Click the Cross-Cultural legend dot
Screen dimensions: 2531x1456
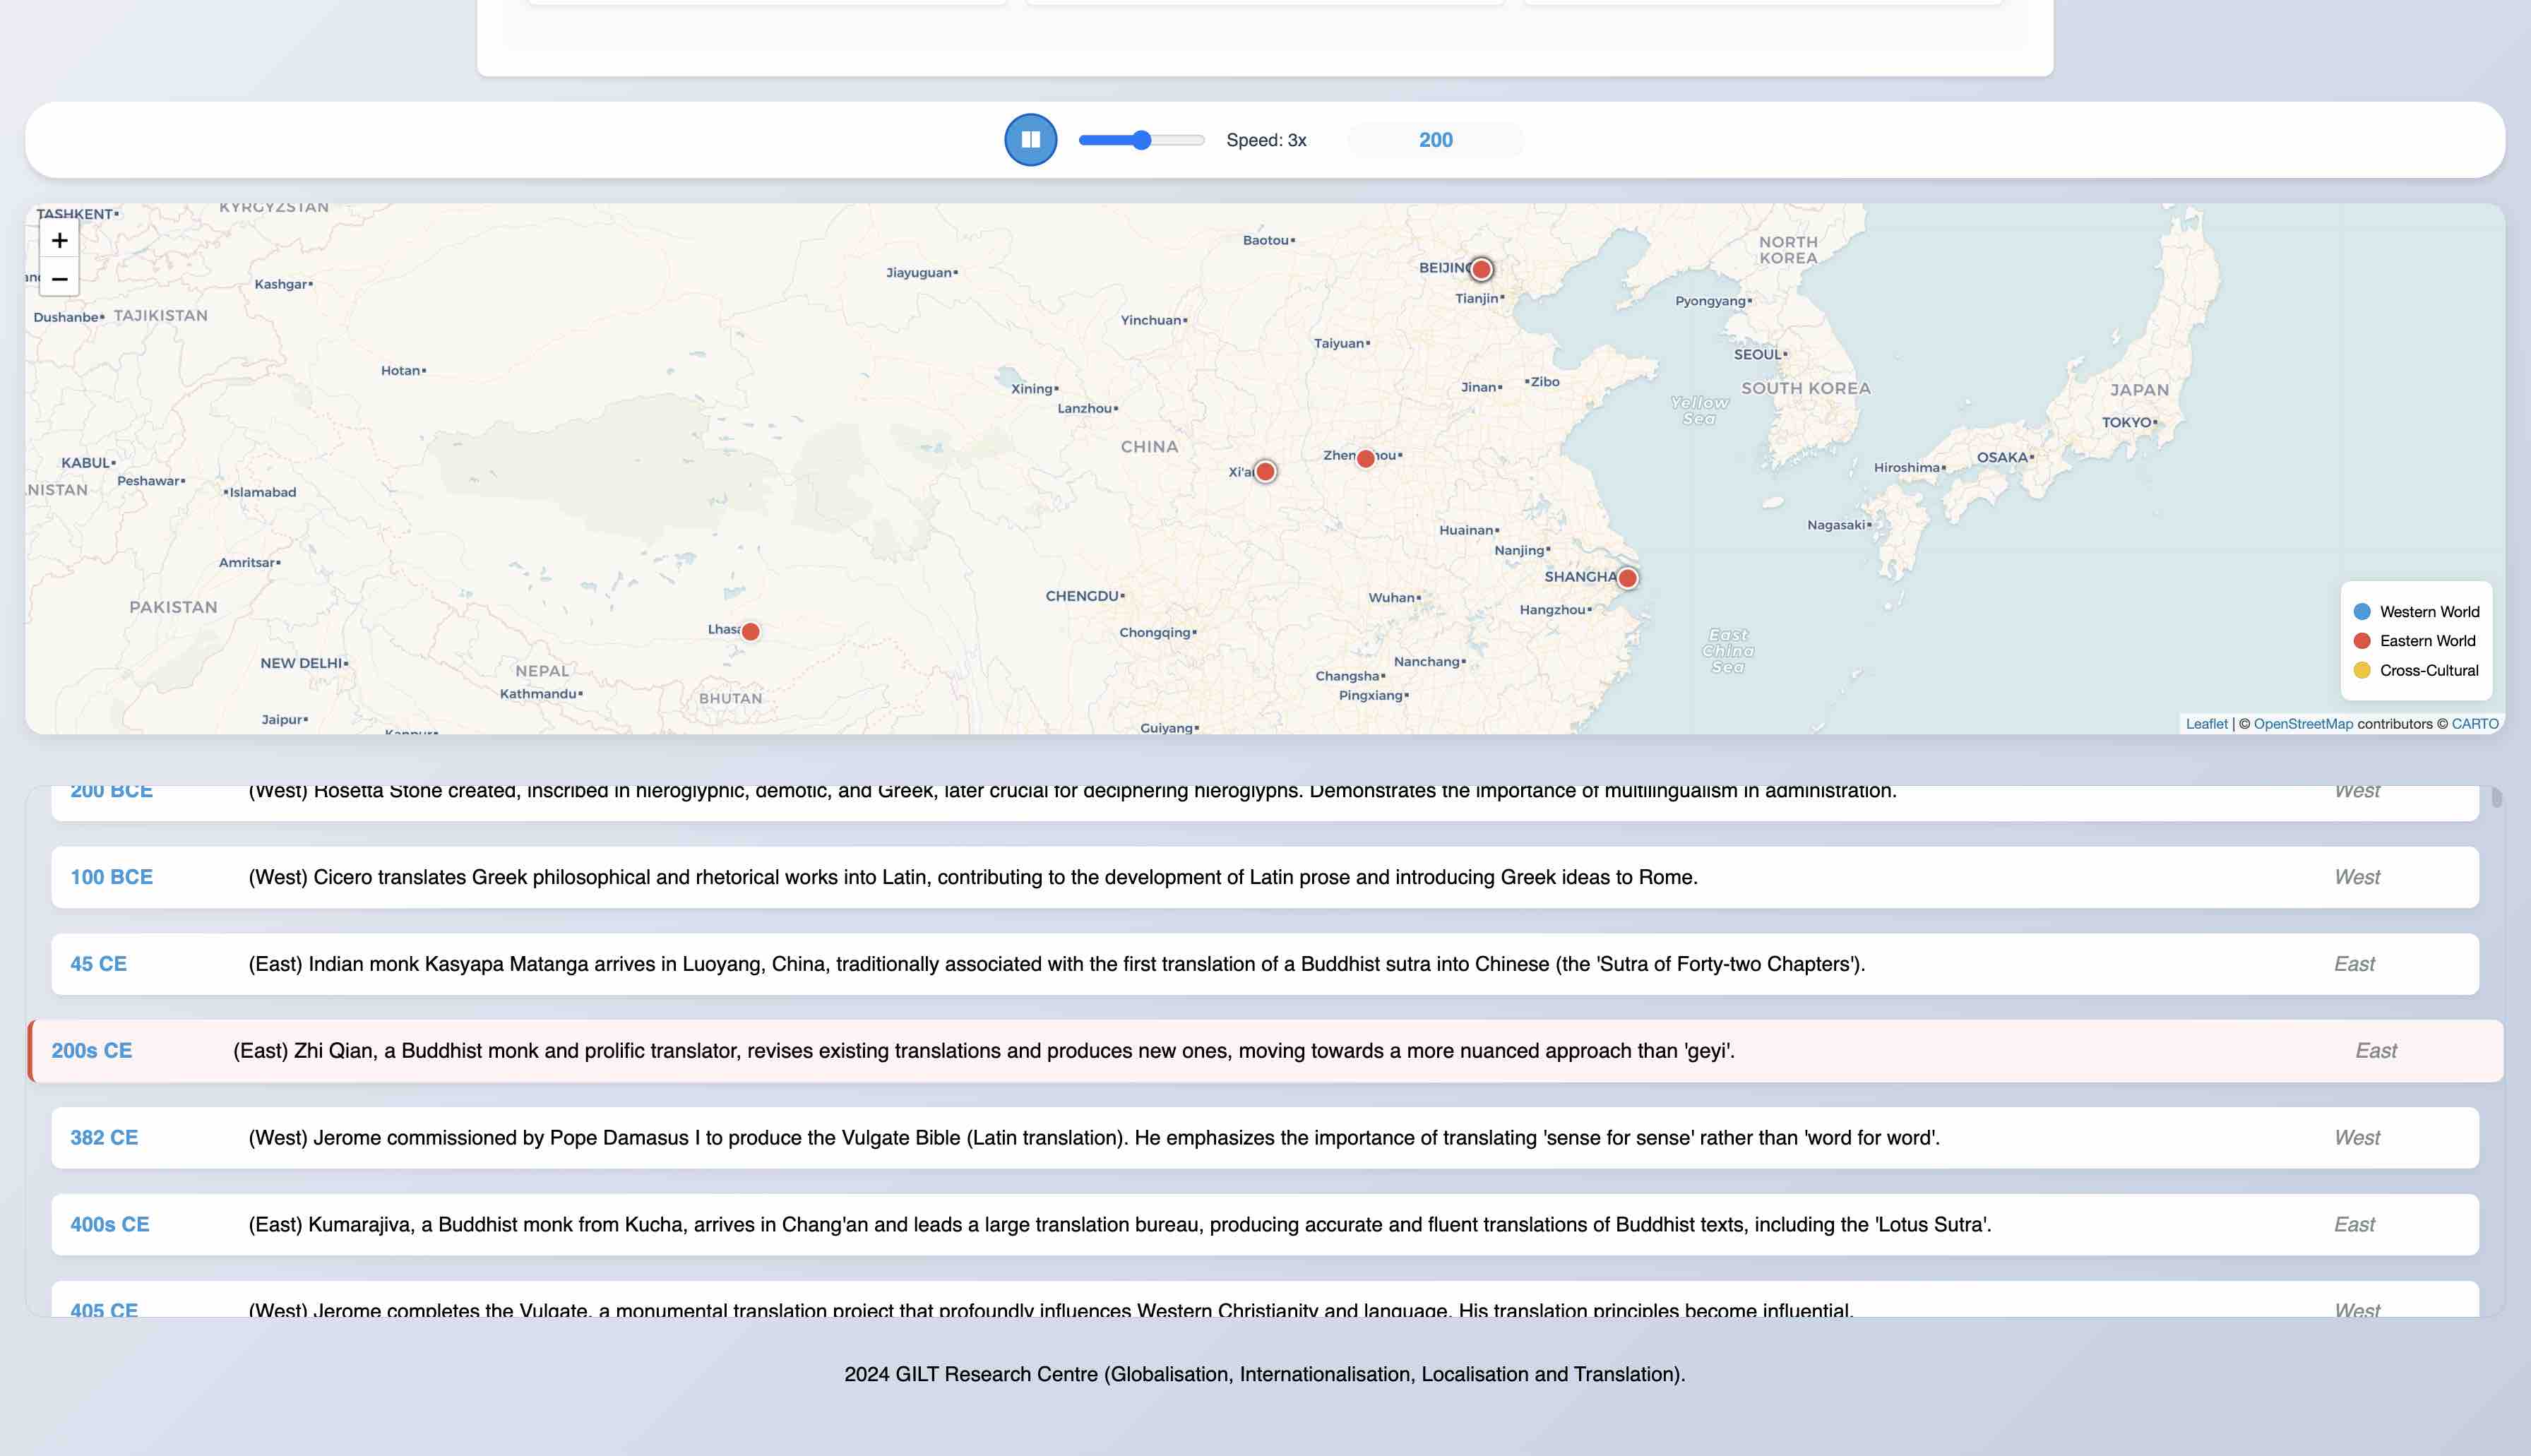[2362, 670]
